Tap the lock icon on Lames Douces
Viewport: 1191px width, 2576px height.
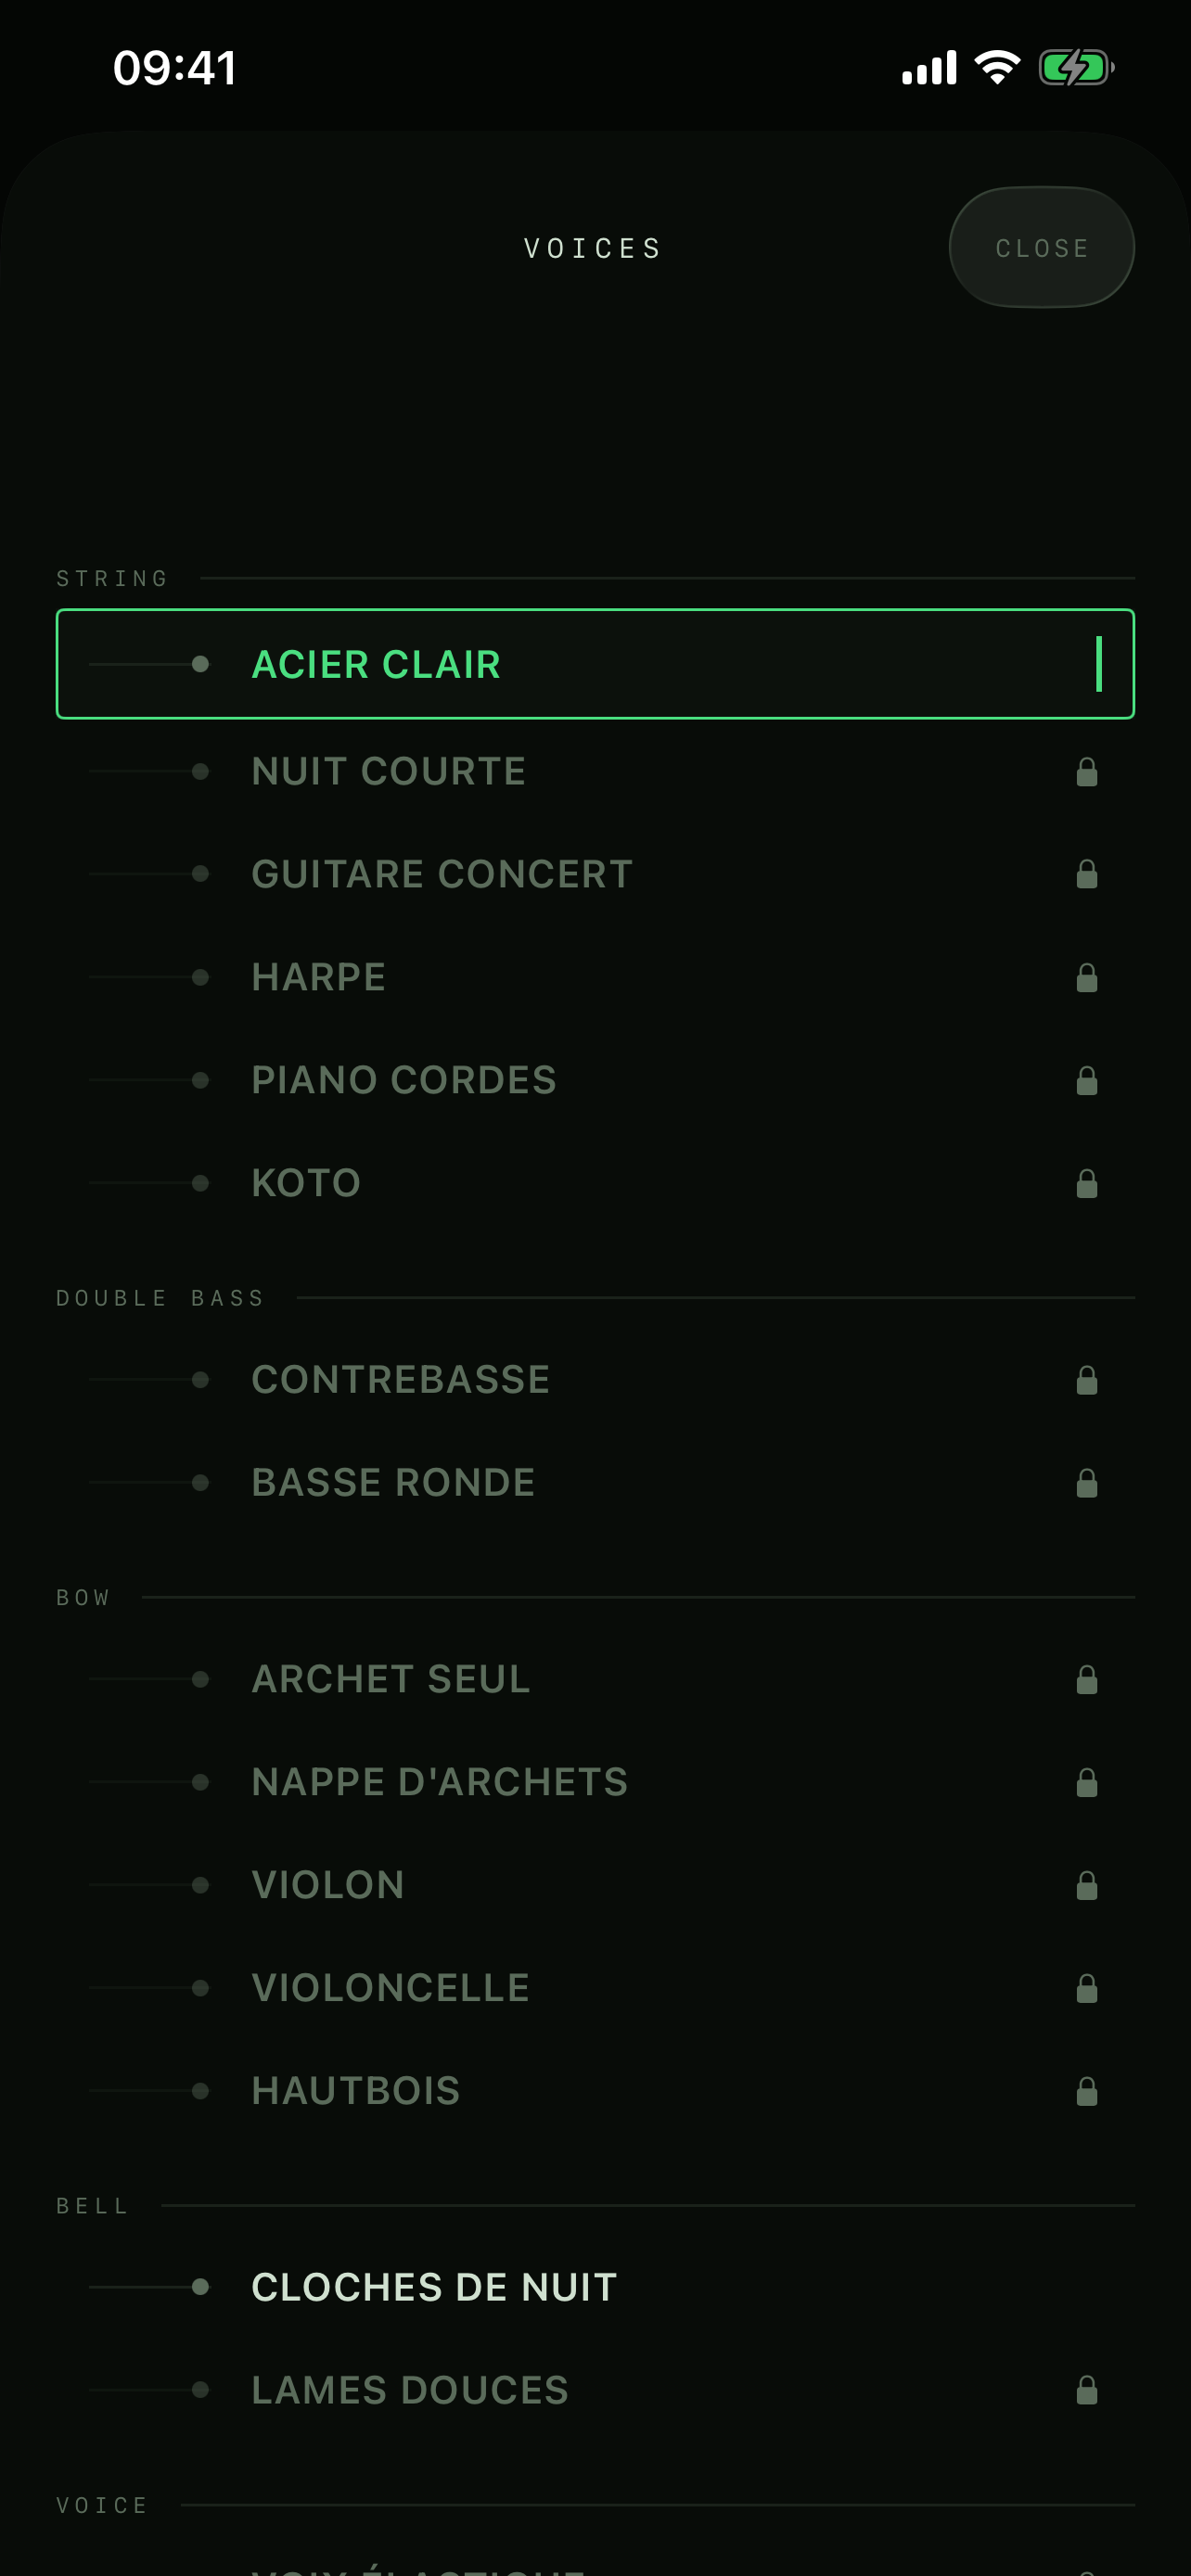click(x=1086, y=2391)
